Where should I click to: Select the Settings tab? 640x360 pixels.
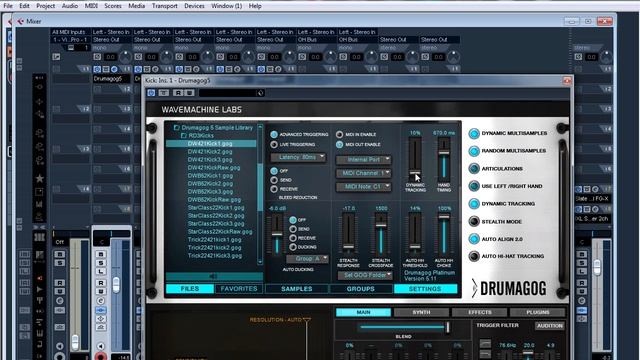[x=425, y=289]
